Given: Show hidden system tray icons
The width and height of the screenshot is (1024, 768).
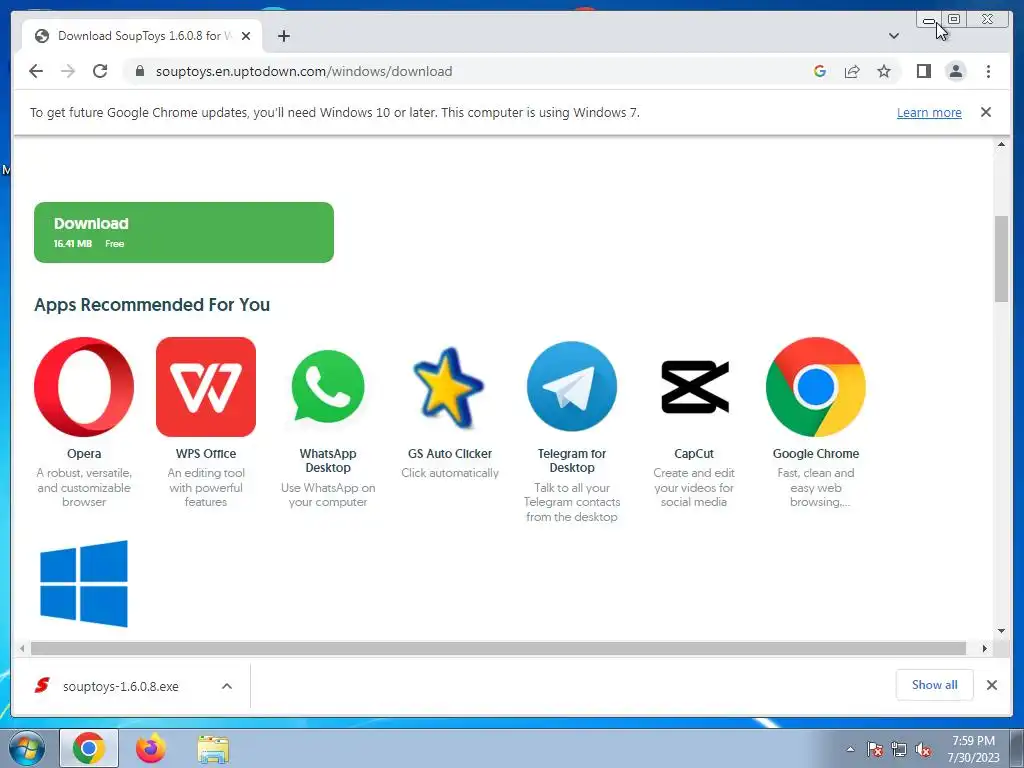Looking at the screenshot, I should point(850,749).
